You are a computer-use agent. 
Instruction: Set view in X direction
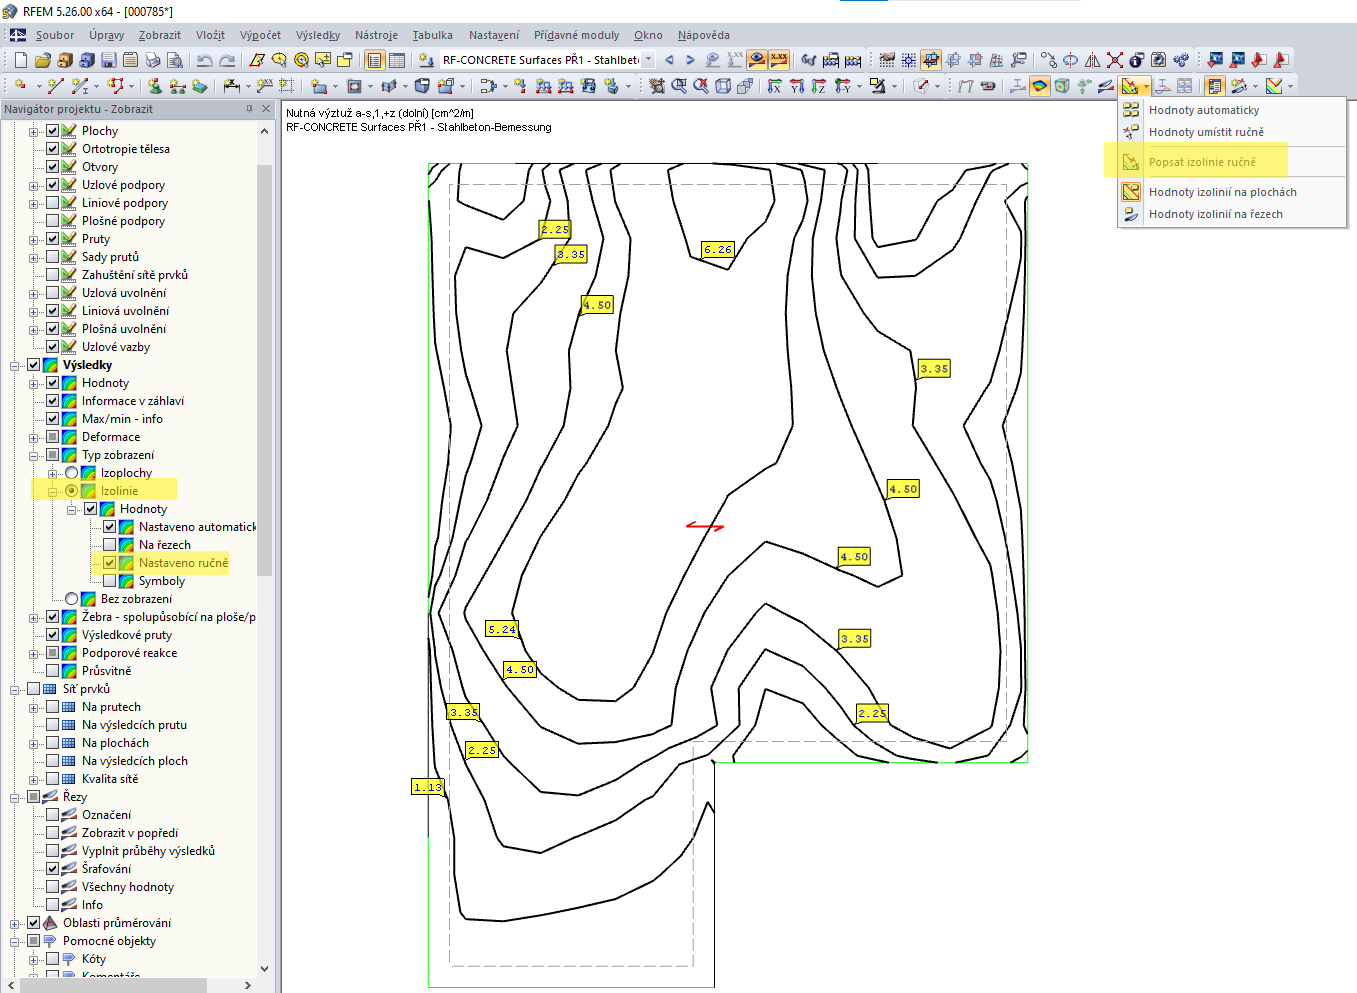point(775,86)
